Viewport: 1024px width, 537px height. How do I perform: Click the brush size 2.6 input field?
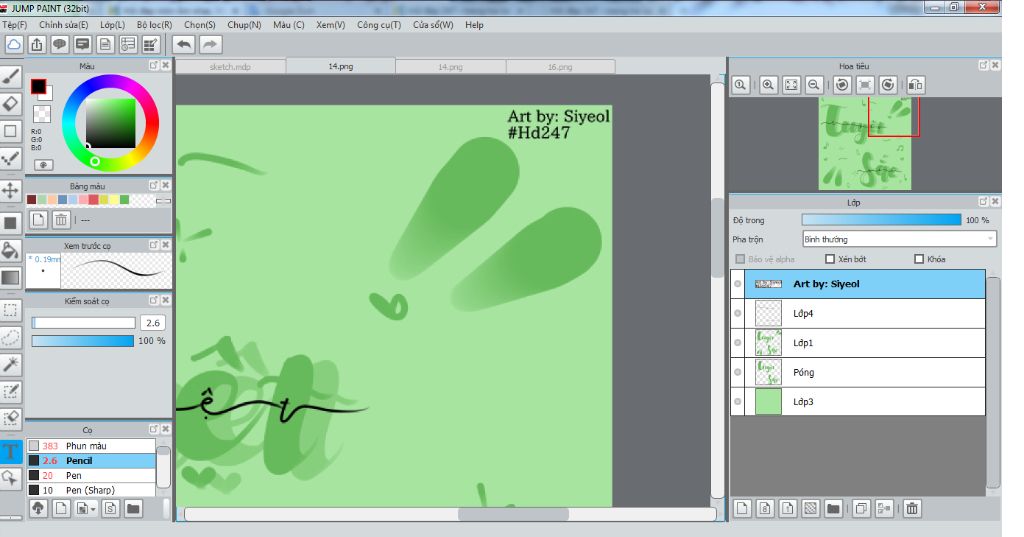[x=153, y=323]
